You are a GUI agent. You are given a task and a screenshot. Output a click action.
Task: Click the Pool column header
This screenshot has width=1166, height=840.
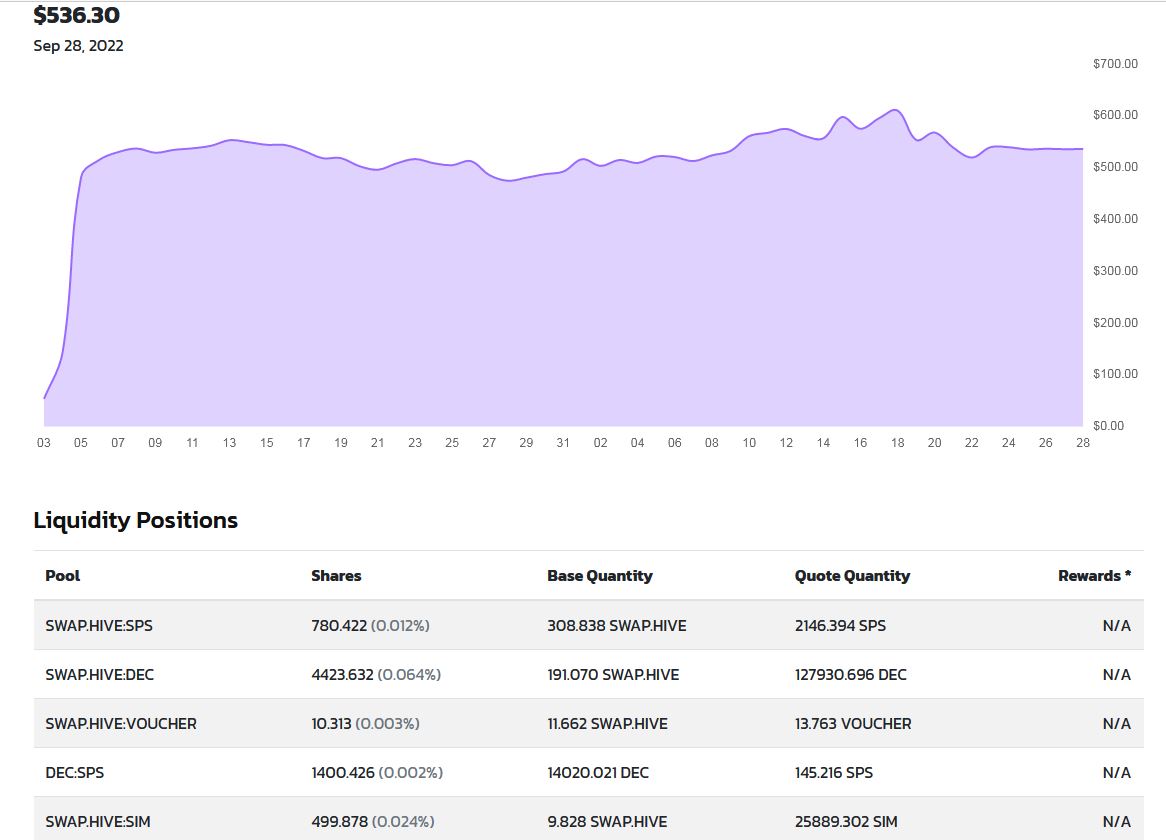point(63,576)
